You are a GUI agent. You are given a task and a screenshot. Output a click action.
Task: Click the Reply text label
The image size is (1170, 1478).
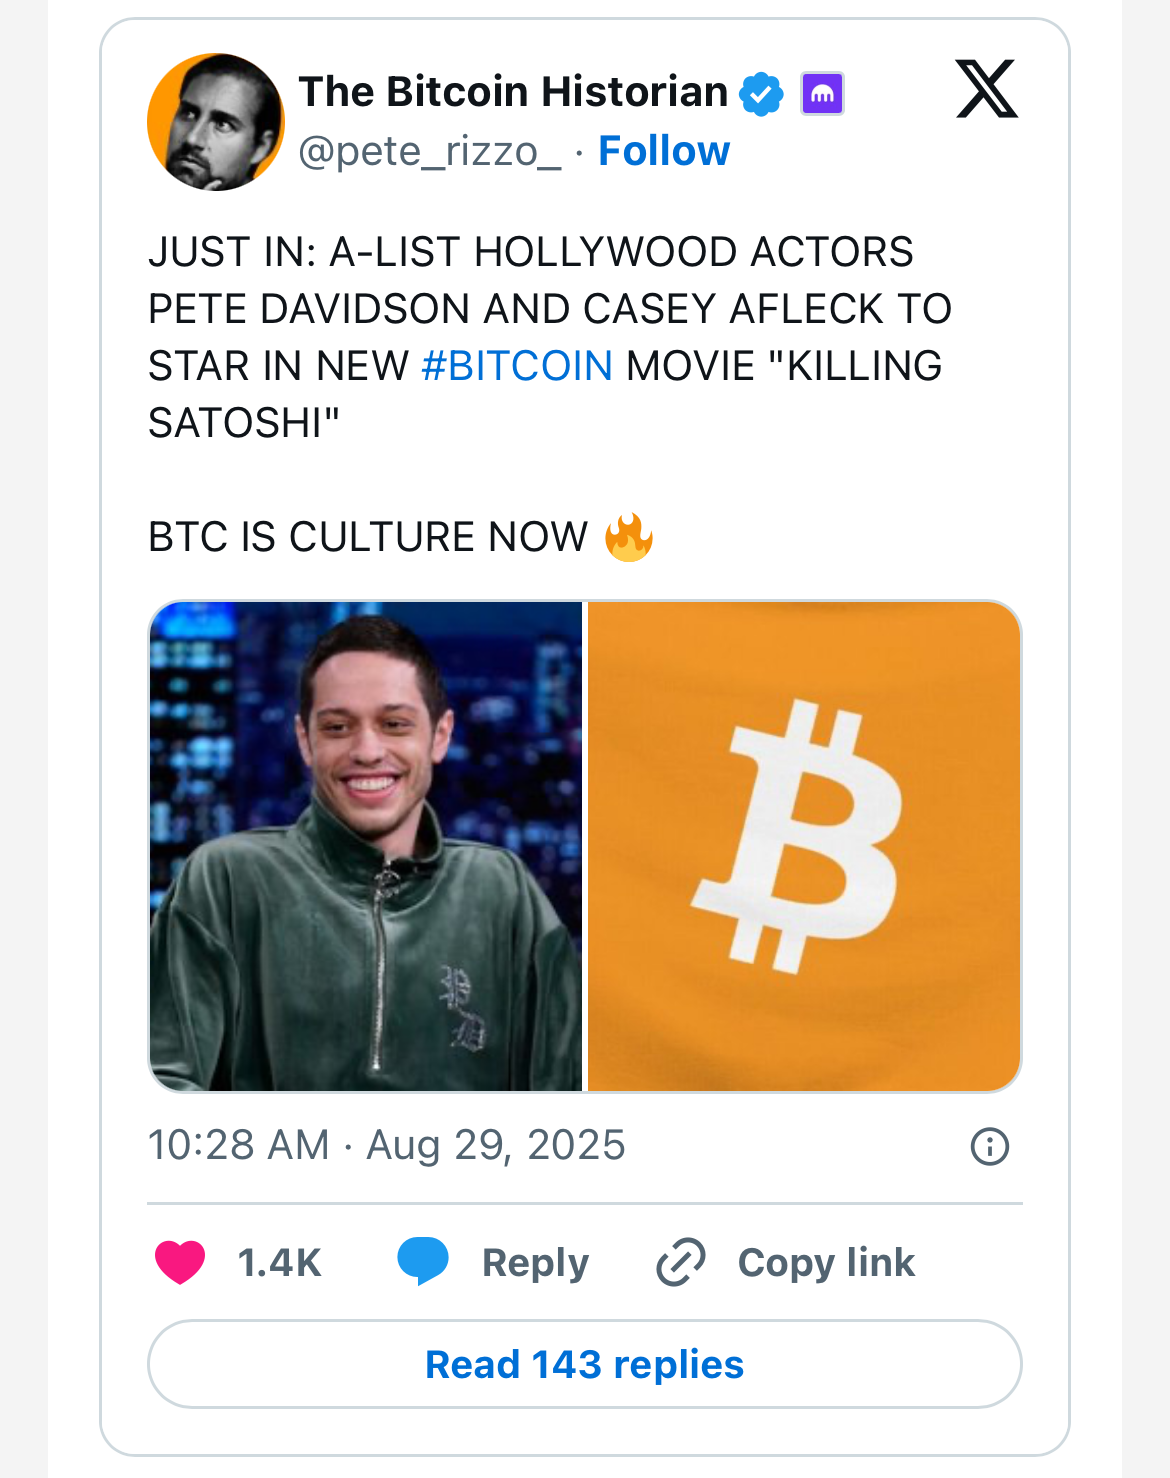point(535,1263)
